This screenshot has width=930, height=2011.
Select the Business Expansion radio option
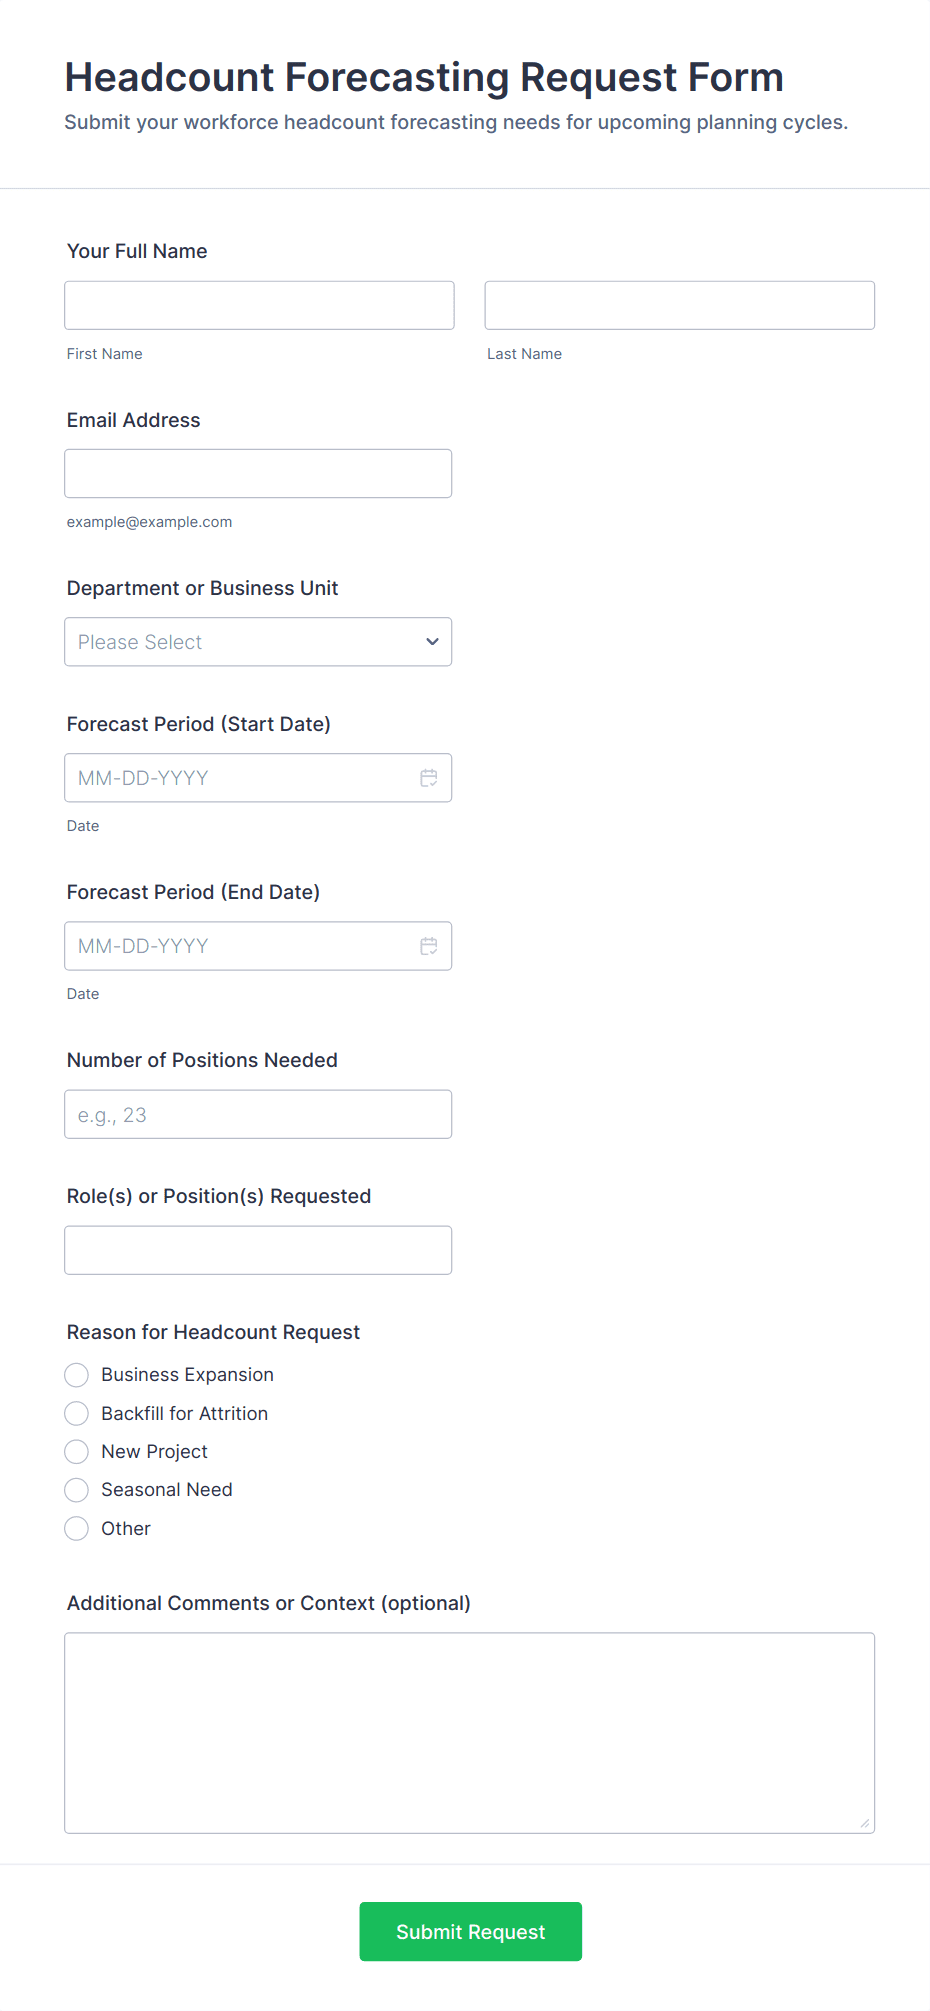[77, 1375]
